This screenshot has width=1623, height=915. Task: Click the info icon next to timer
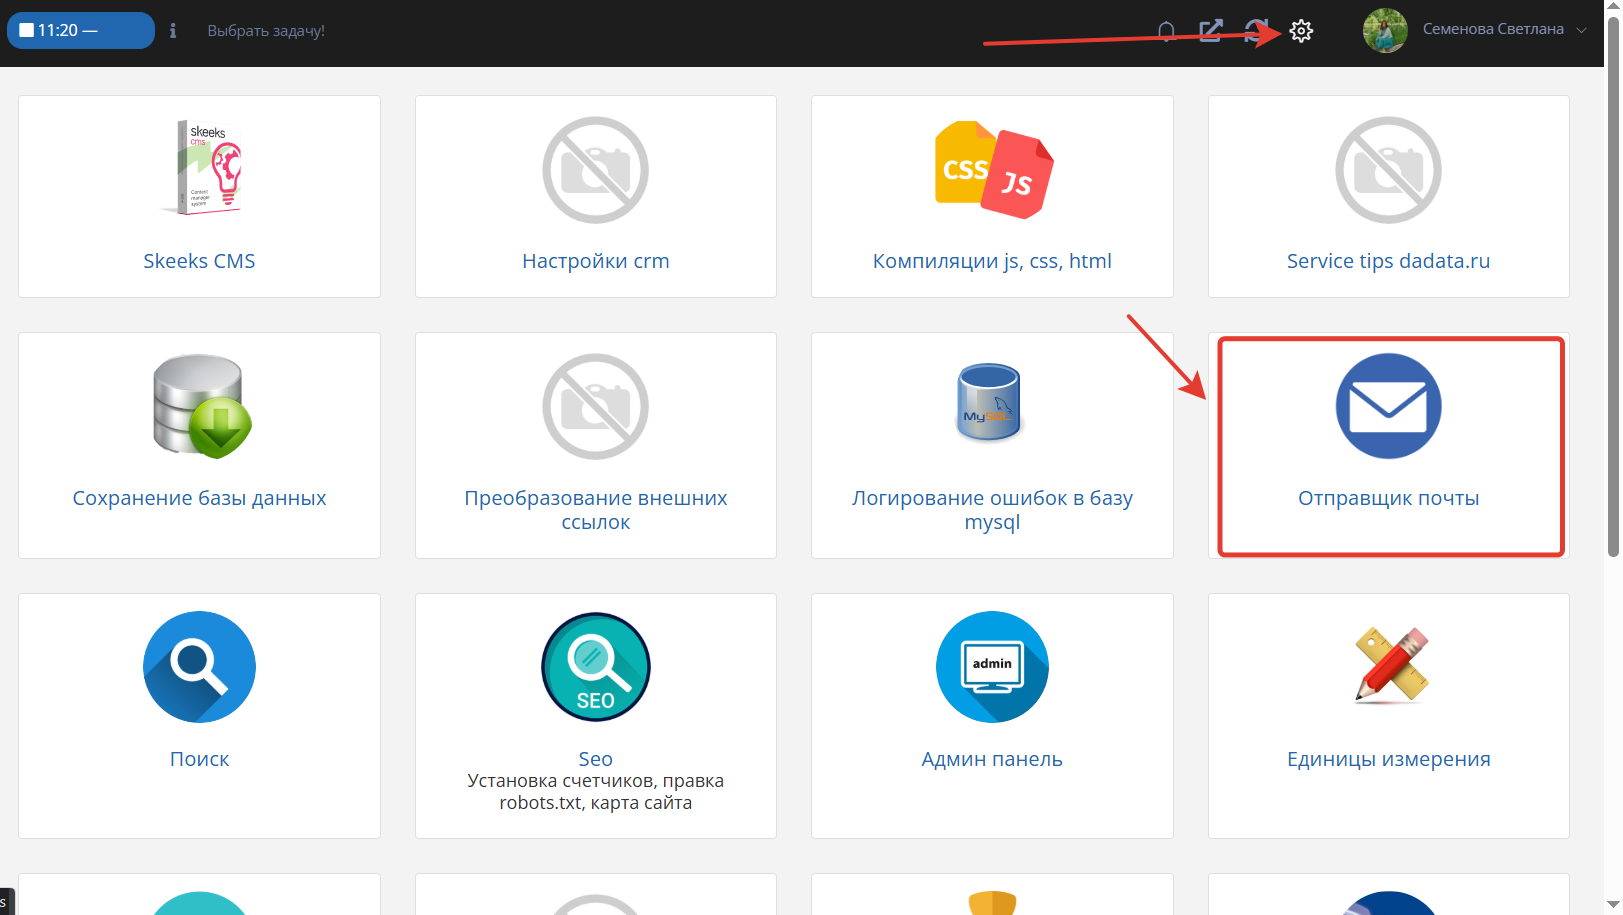click(x=173, y=31)
